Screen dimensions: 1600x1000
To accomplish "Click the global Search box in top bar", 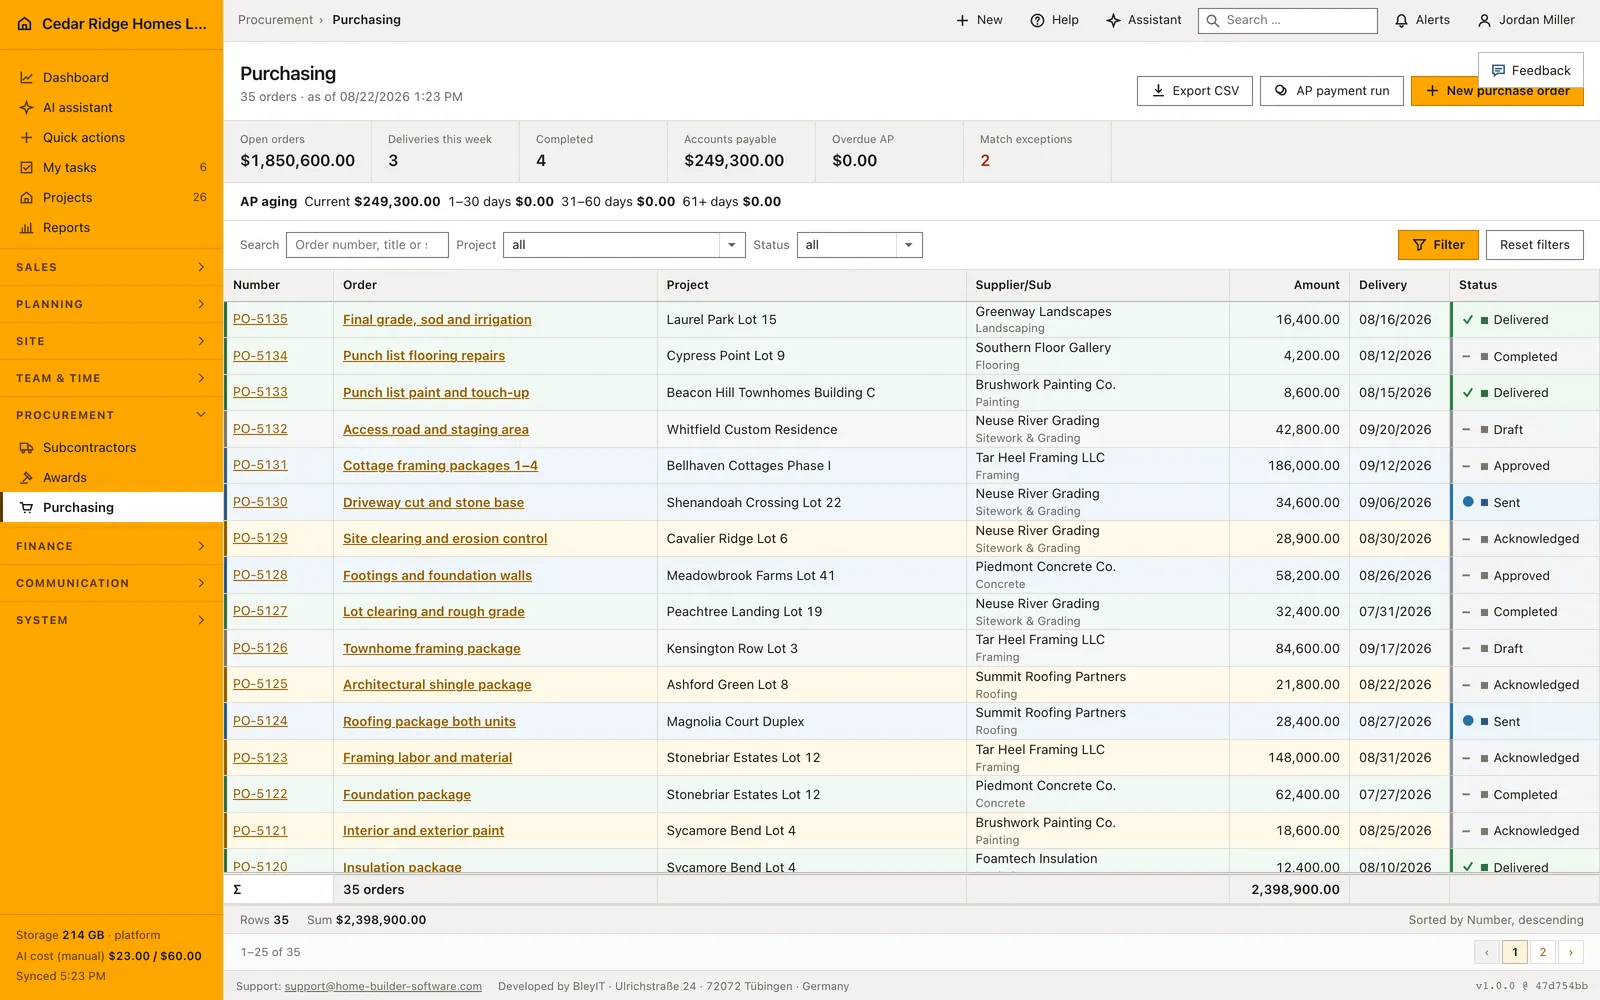I will (x=1288, y=20).
